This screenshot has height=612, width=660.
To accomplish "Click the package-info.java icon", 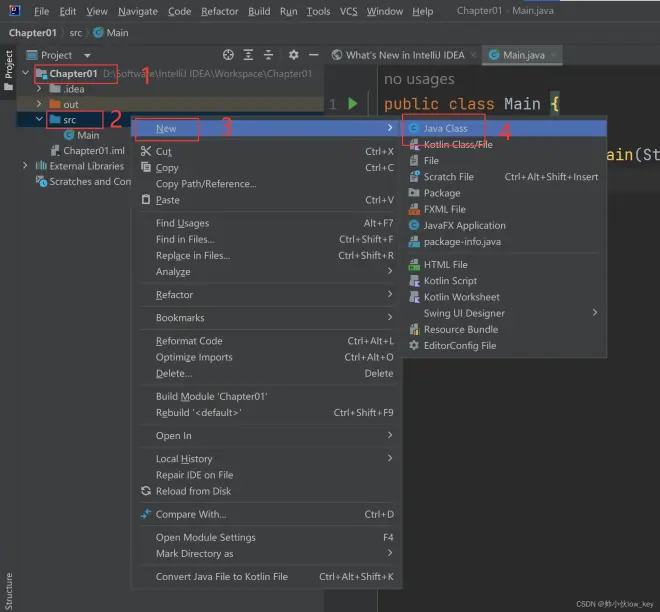I will [x=414, y=242].
